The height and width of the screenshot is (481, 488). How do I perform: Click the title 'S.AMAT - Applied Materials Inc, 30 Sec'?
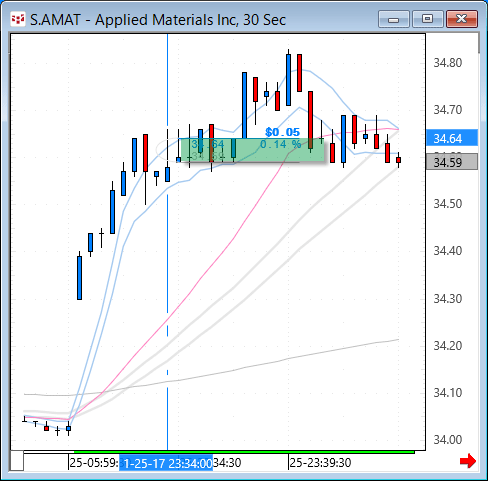(x=158, y=20)
